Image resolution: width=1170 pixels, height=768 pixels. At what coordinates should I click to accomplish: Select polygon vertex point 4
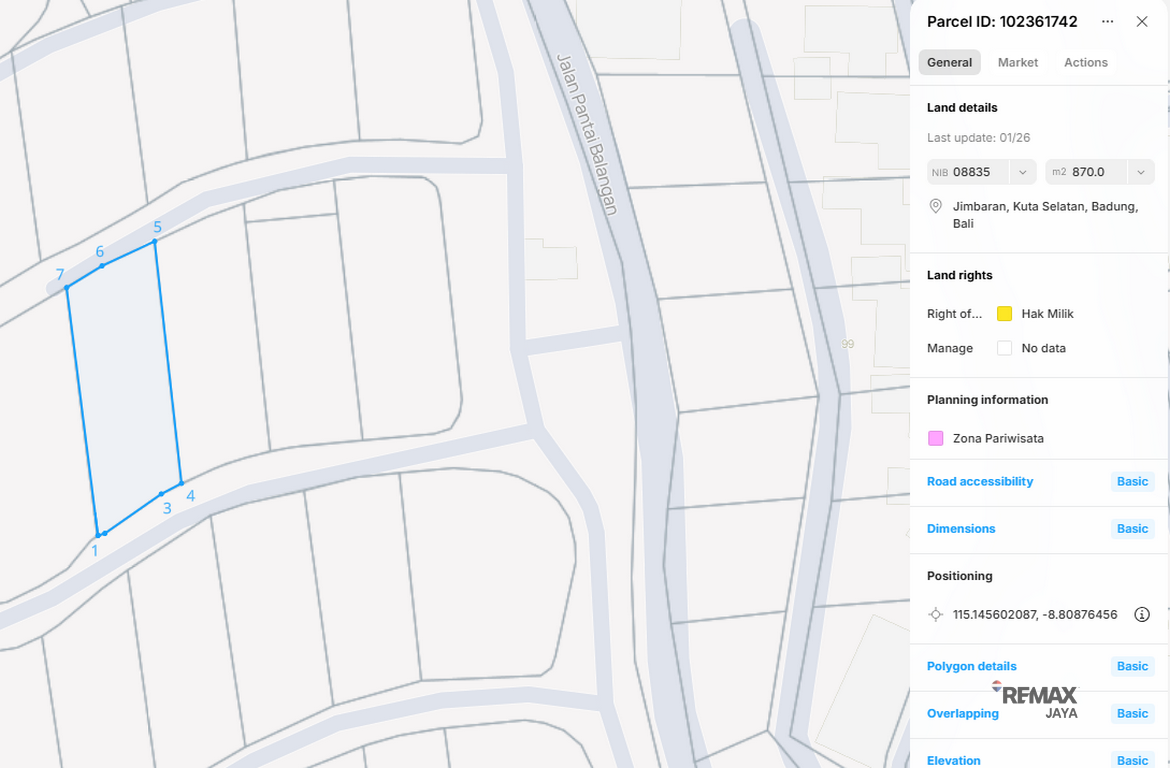(x=181, y=483)
